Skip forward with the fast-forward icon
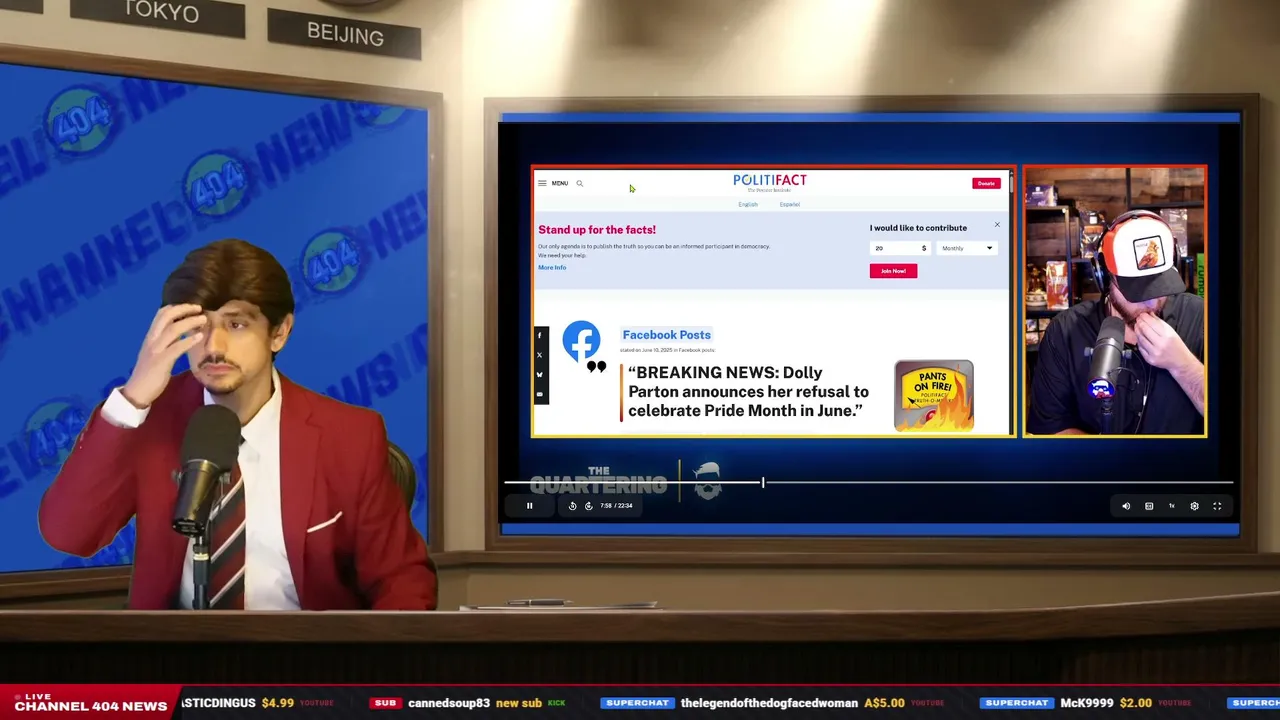 (x=588, y=506)
